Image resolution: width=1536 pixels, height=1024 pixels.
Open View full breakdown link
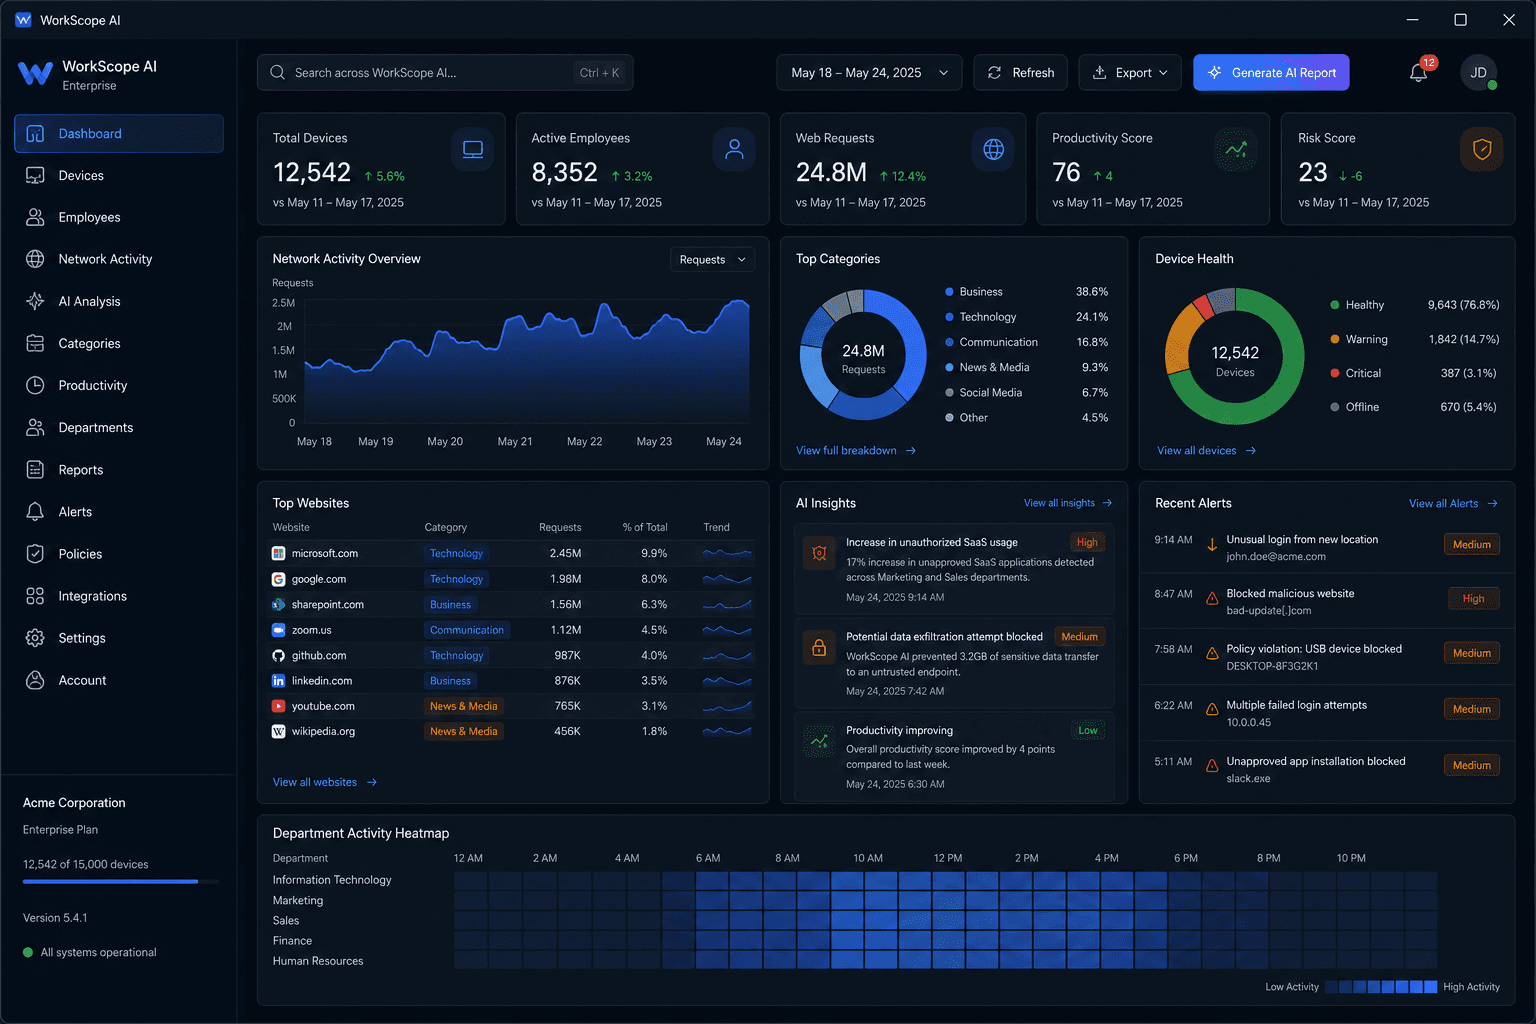(856, 451)
